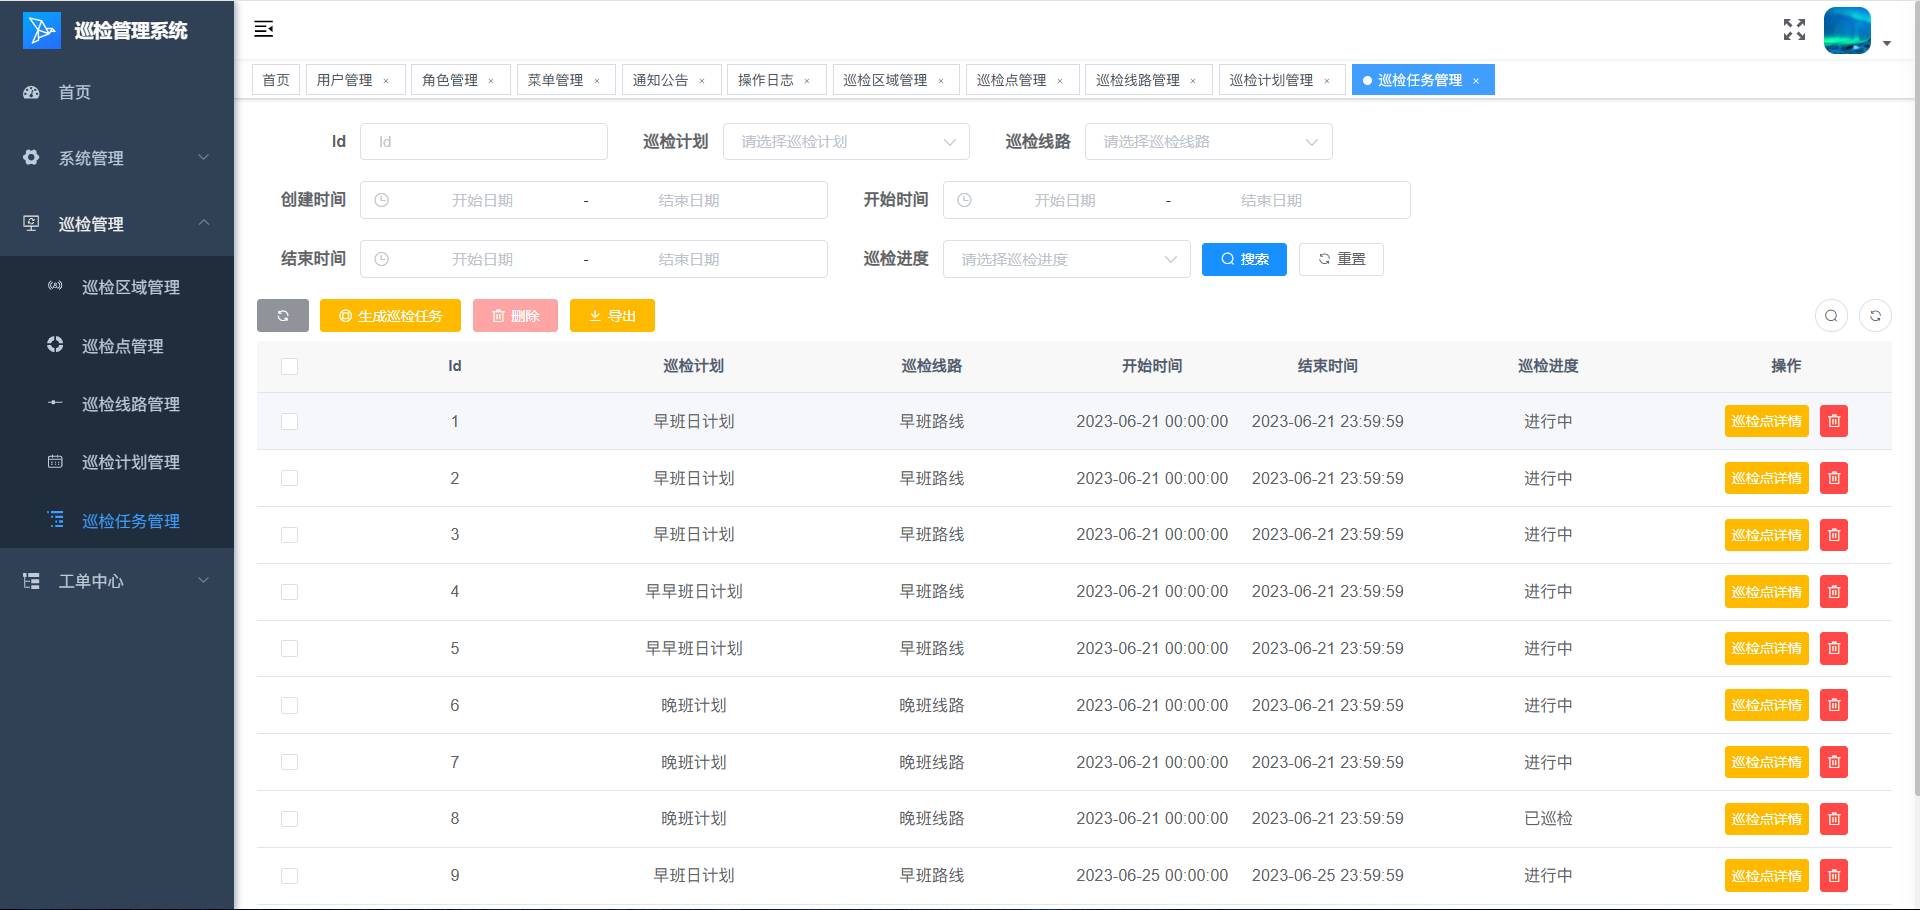1920x910 pixels.
Task: Open the 巡检计划 dropdown
Action: 846,142
